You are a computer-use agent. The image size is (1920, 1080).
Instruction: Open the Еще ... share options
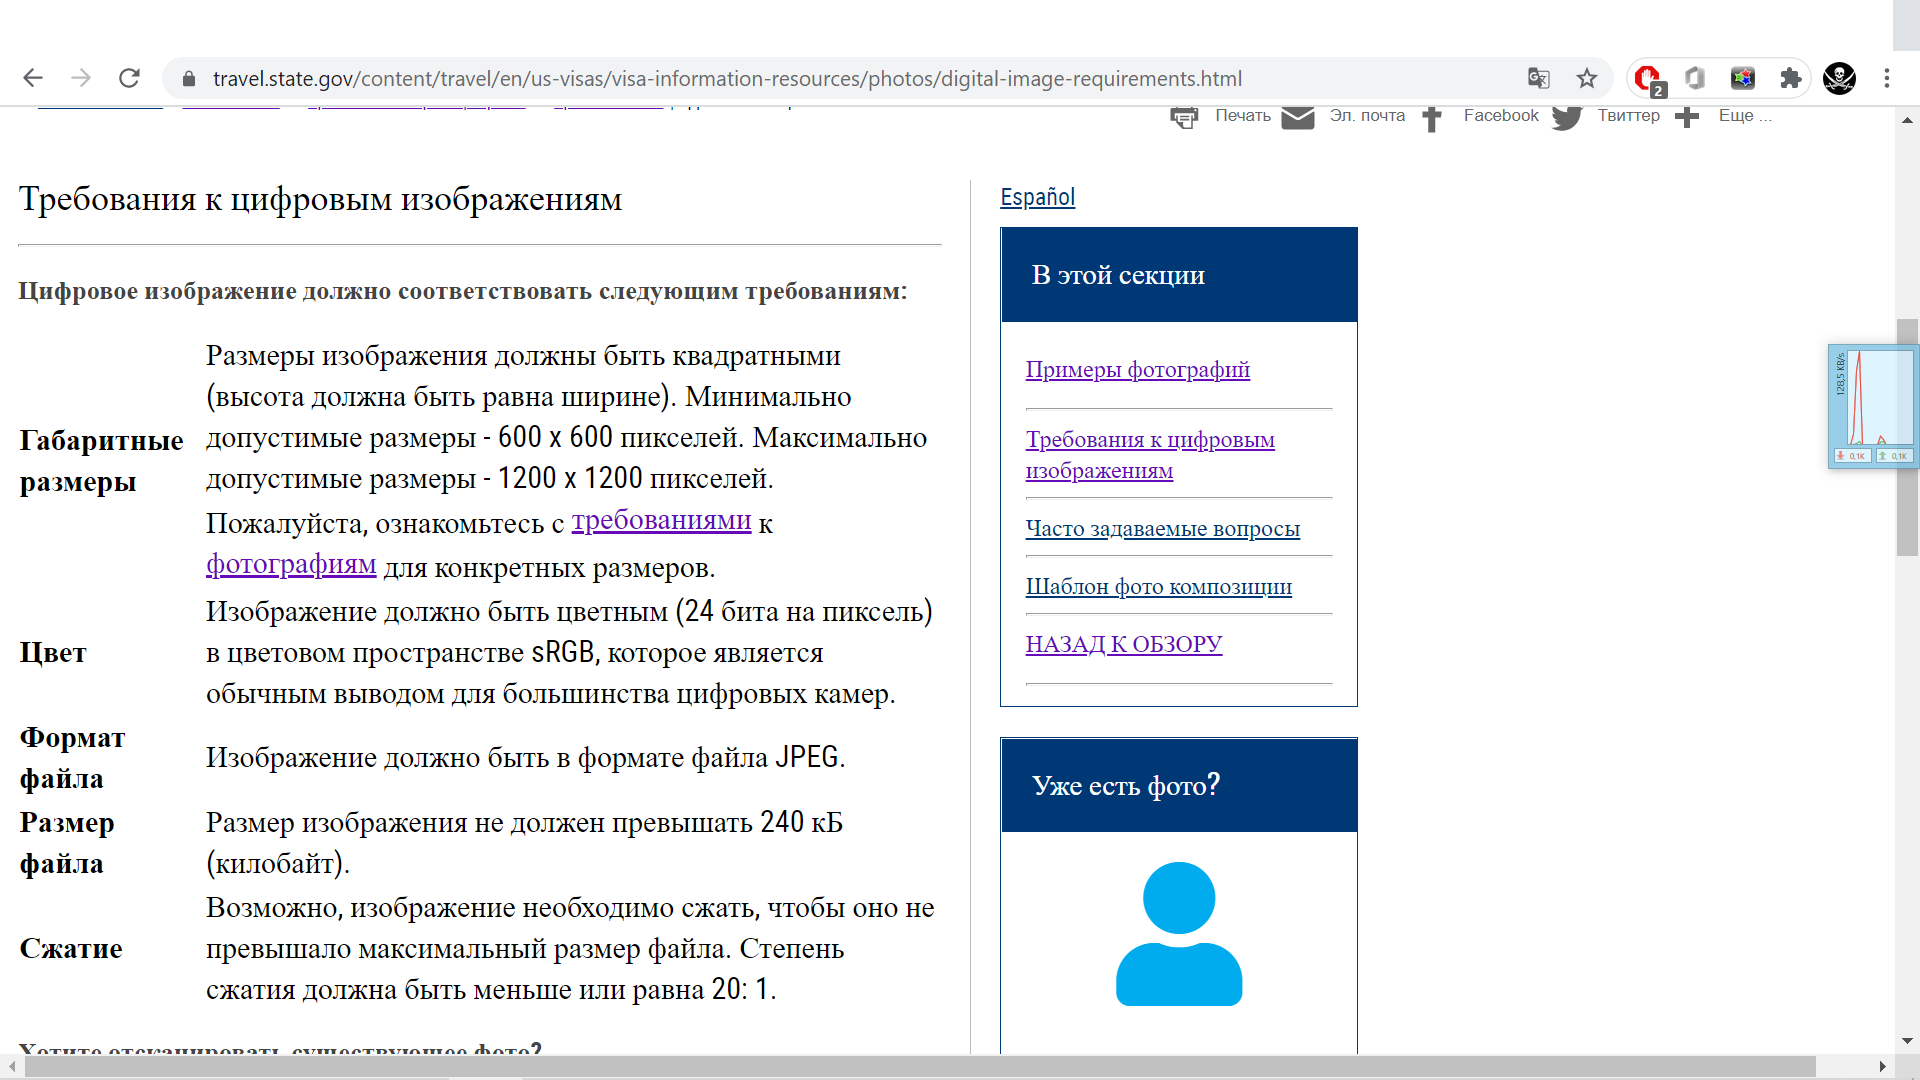1745,115
